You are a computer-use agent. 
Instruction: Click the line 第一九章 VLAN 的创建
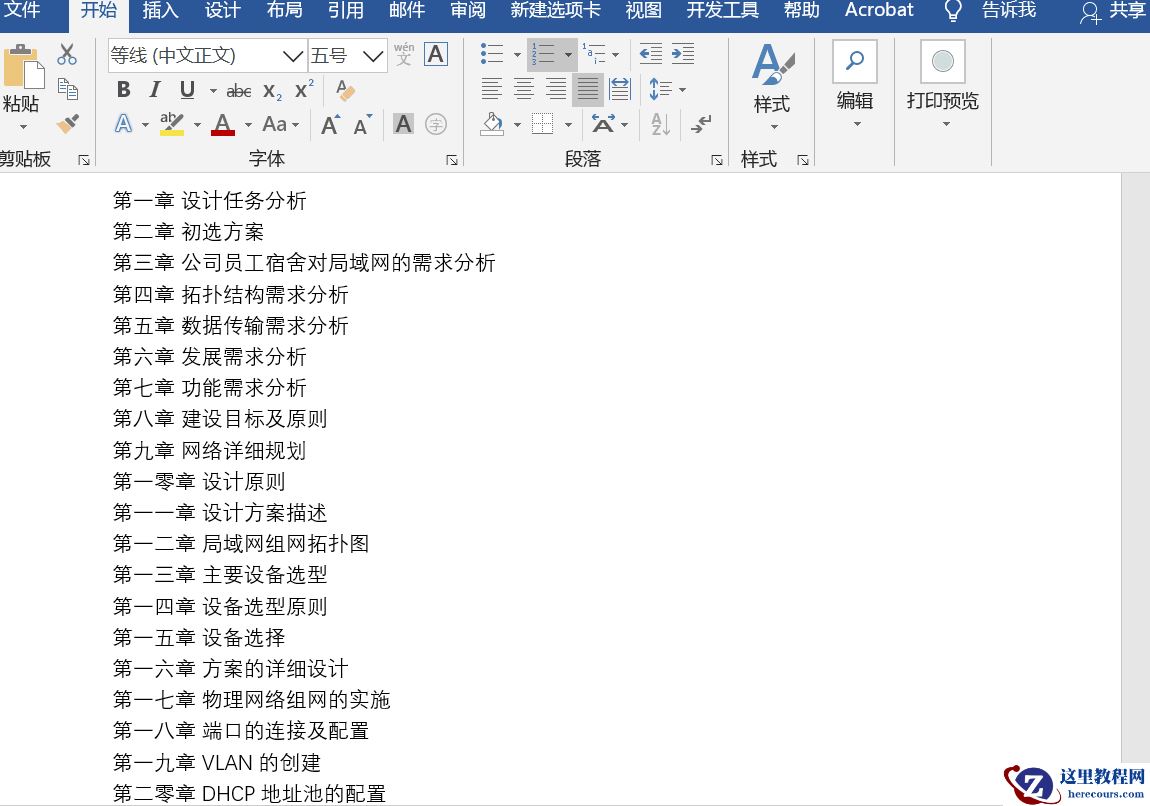217,762
